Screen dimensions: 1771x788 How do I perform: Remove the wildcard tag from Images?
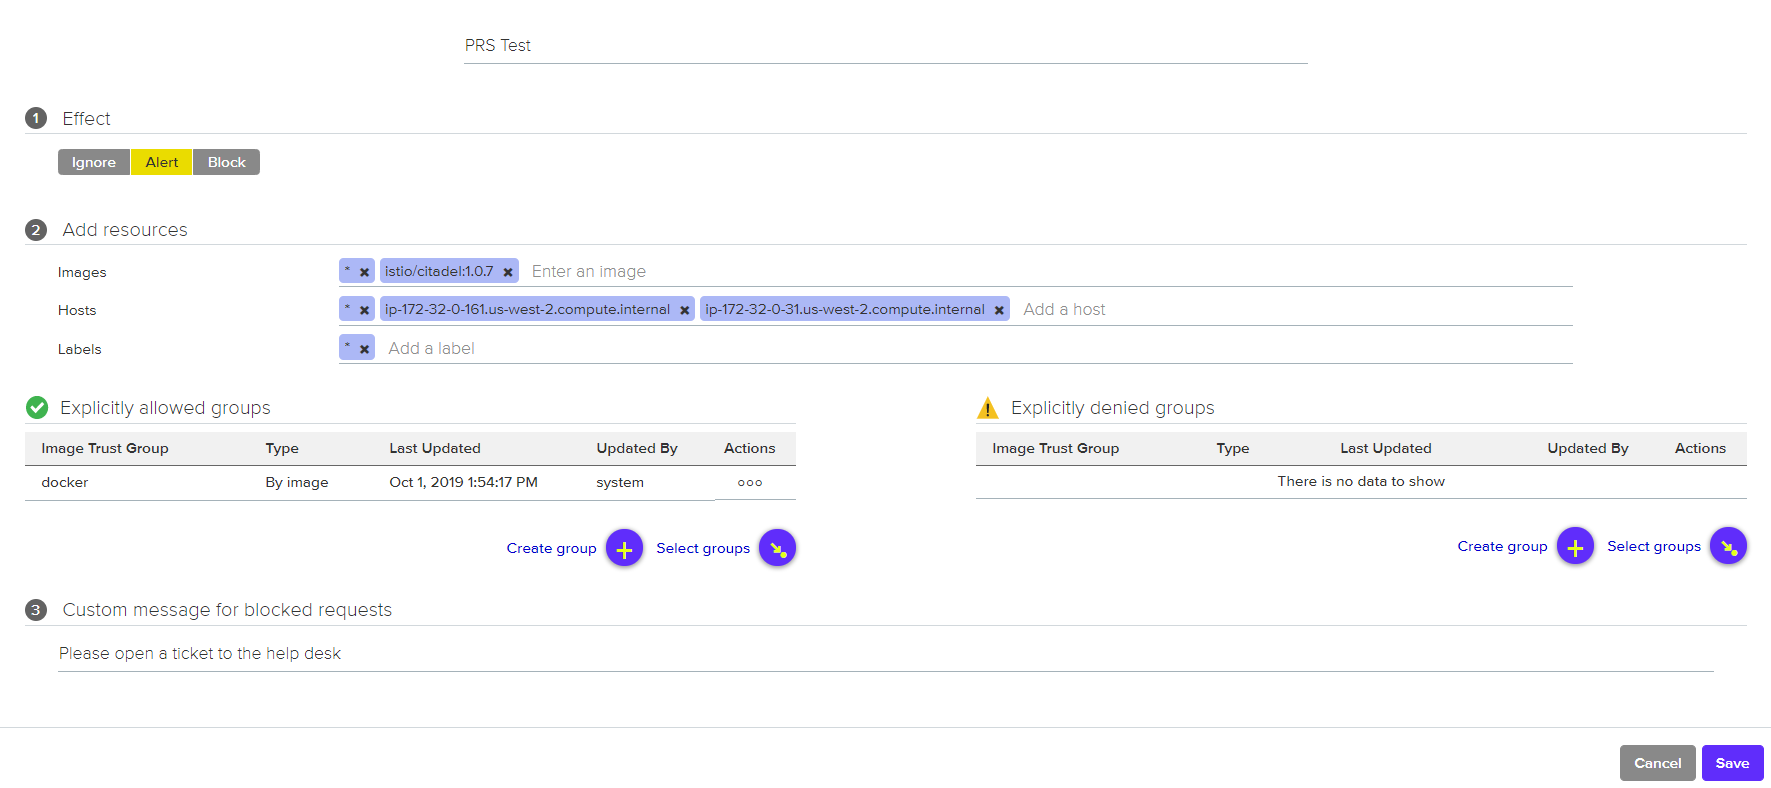point(365,272)
